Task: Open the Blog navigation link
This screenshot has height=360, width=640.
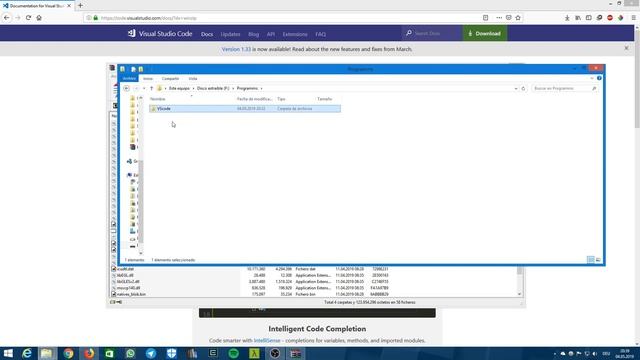Action: 253,34
